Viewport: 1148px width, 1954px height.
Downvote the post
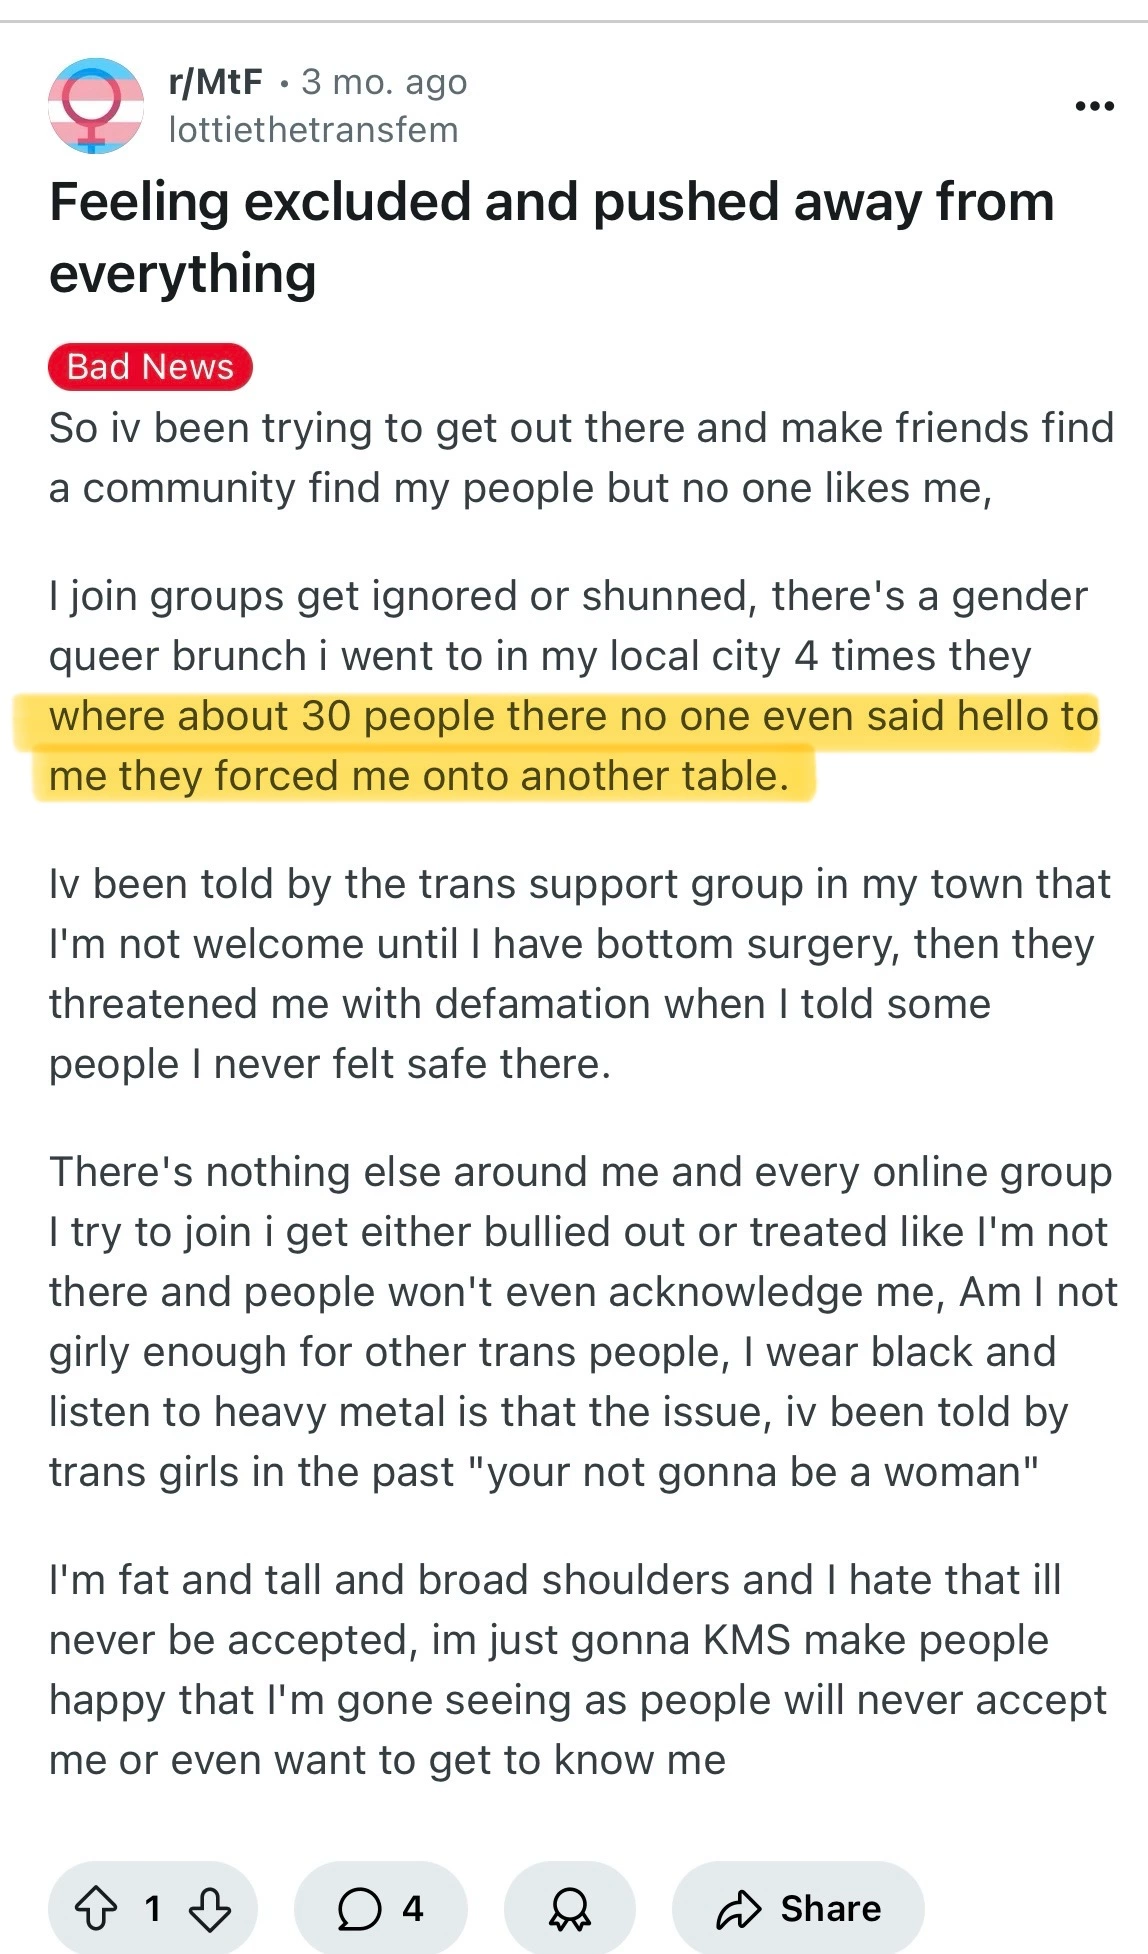(209, 1909)
